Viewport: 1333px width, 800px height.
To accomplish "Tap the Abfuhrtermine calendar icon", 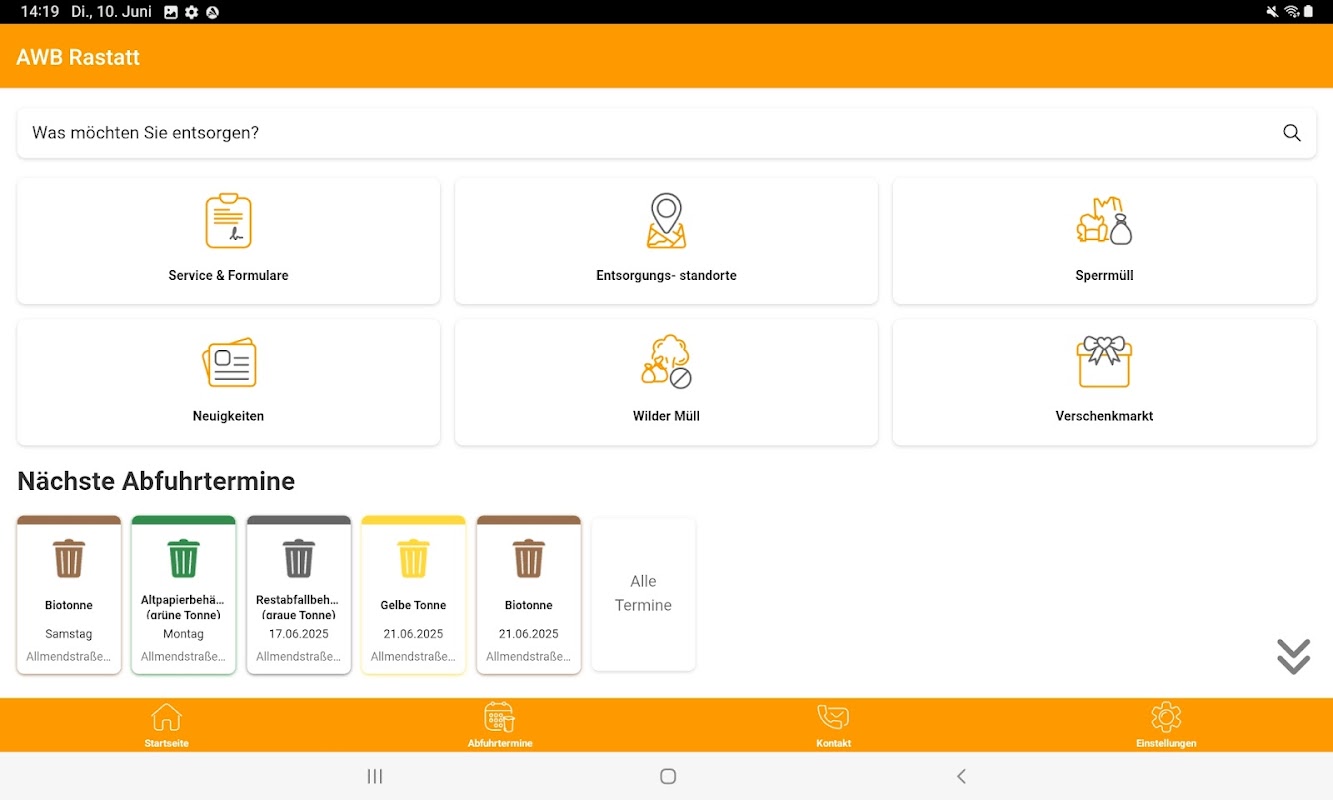I will coord(500,717).
